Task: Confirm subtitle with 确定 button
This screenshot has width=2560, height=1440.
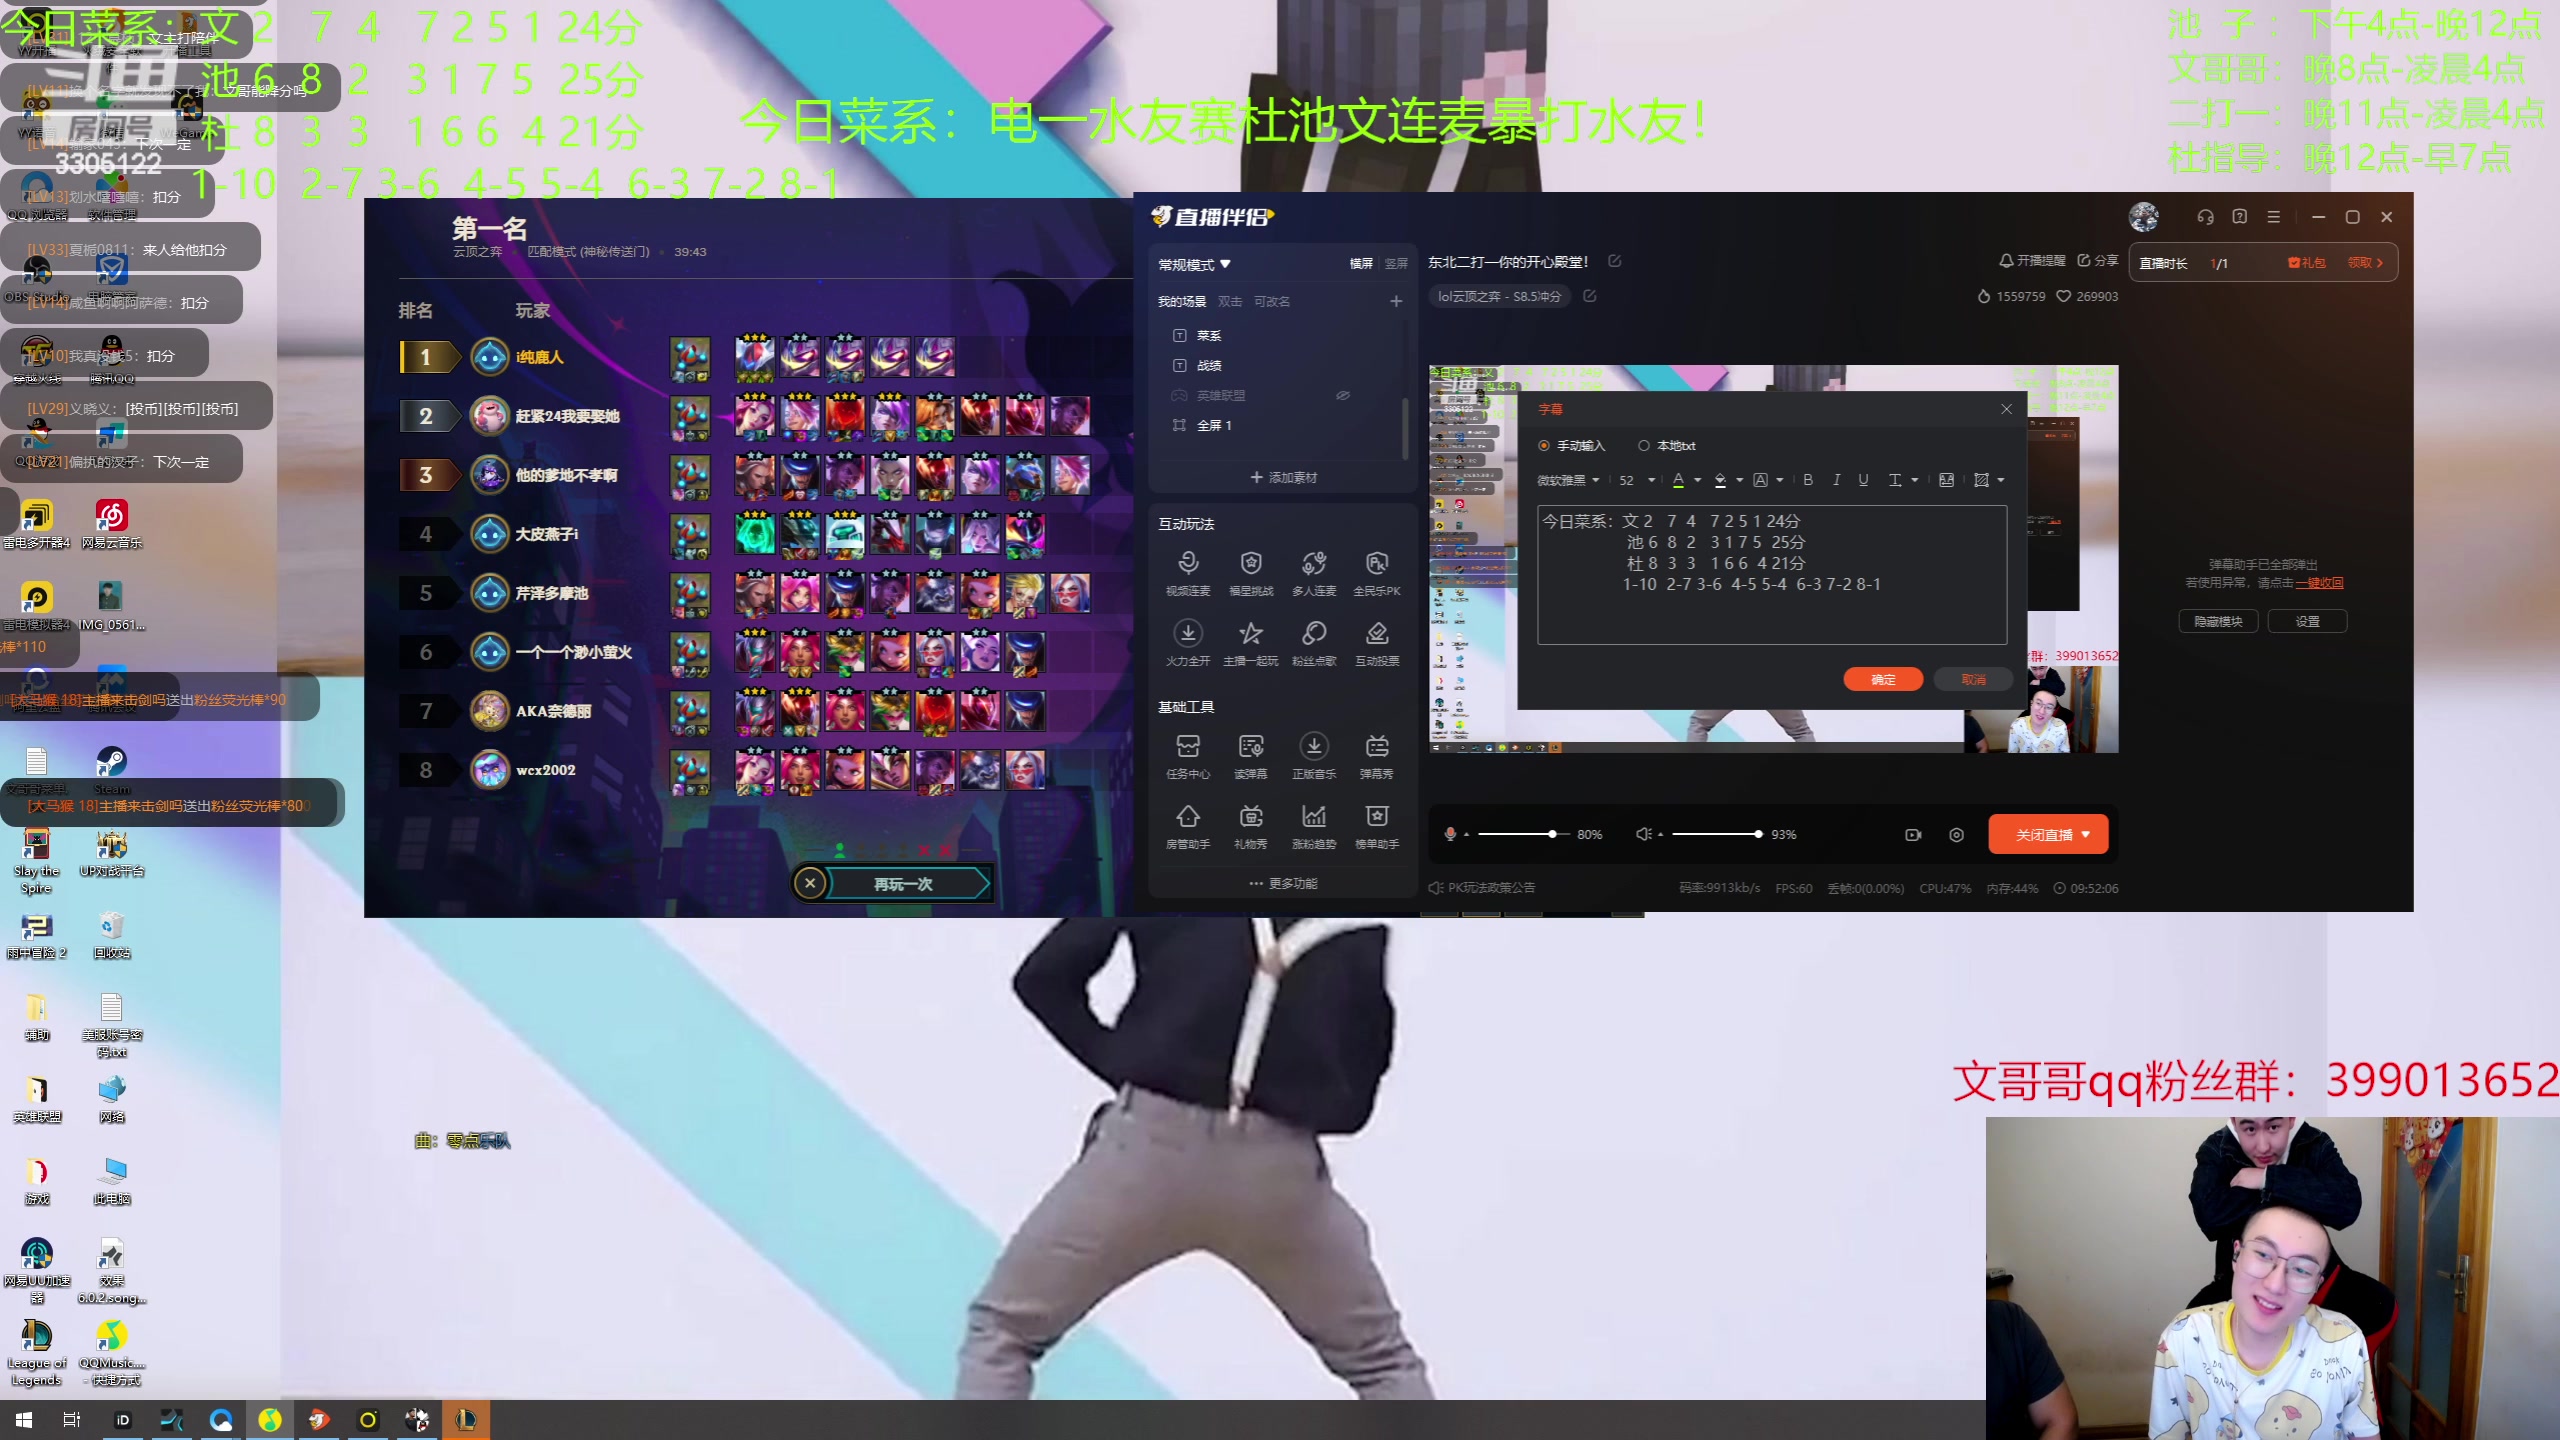Action: 1883,680
